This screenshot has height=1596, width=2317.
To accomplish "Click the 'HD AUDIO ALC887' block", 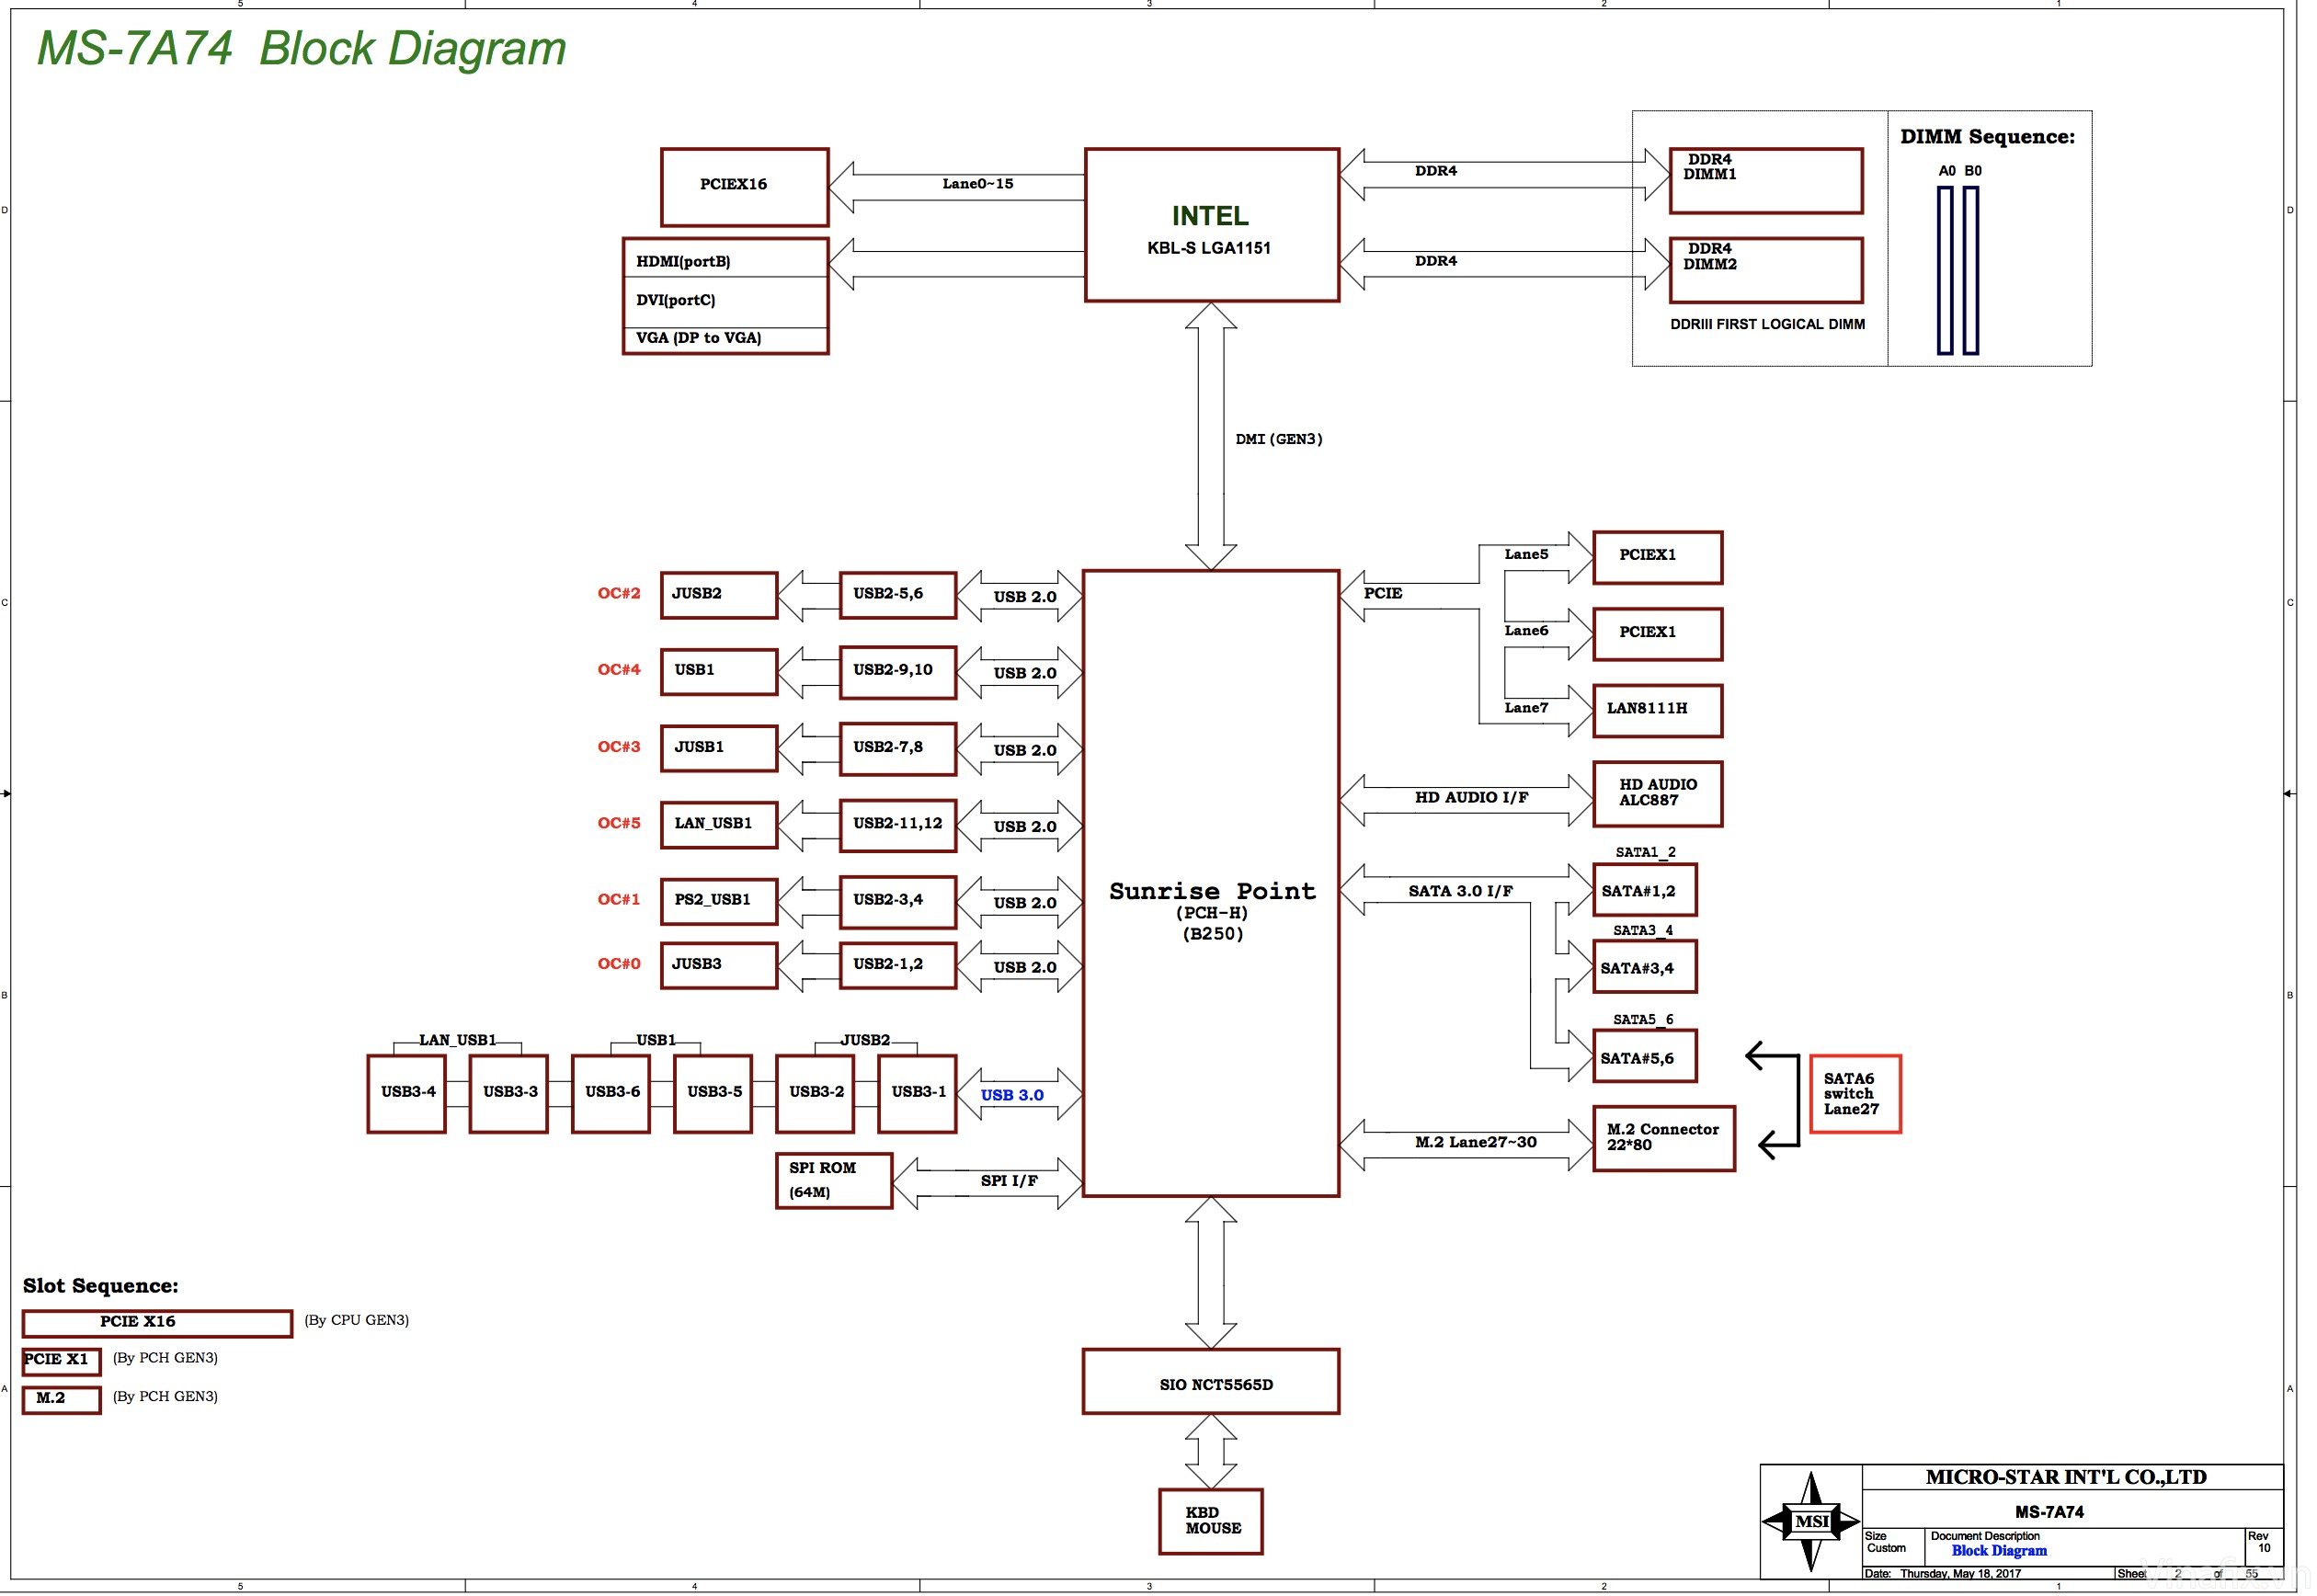I will pos(1657,795).
